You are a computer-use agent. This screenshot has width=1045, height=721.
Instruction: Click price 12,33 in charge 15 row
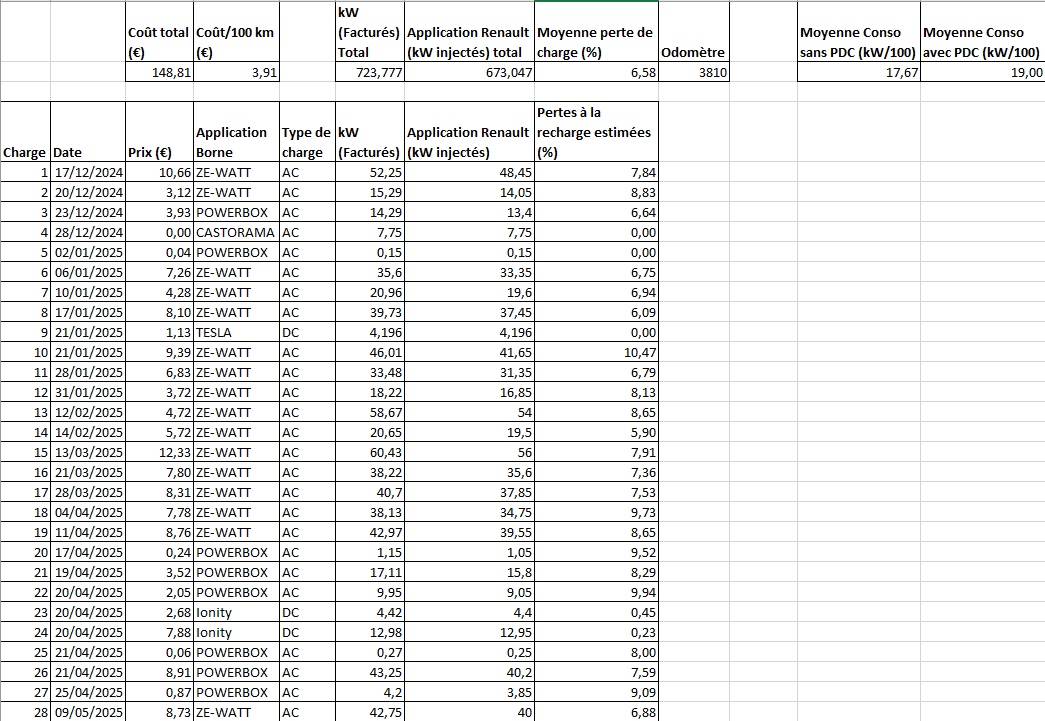(159, 452)
